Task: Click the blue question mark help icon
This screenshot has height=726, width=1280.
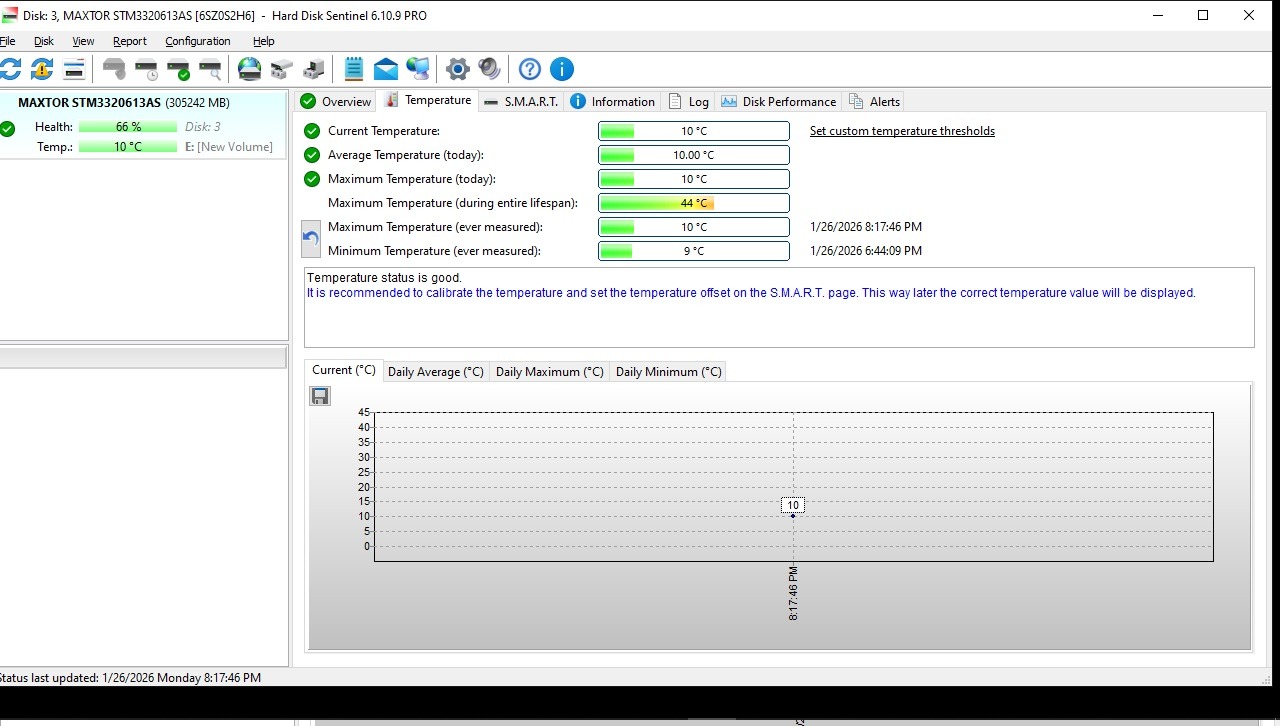Action: tap(530, 69)
